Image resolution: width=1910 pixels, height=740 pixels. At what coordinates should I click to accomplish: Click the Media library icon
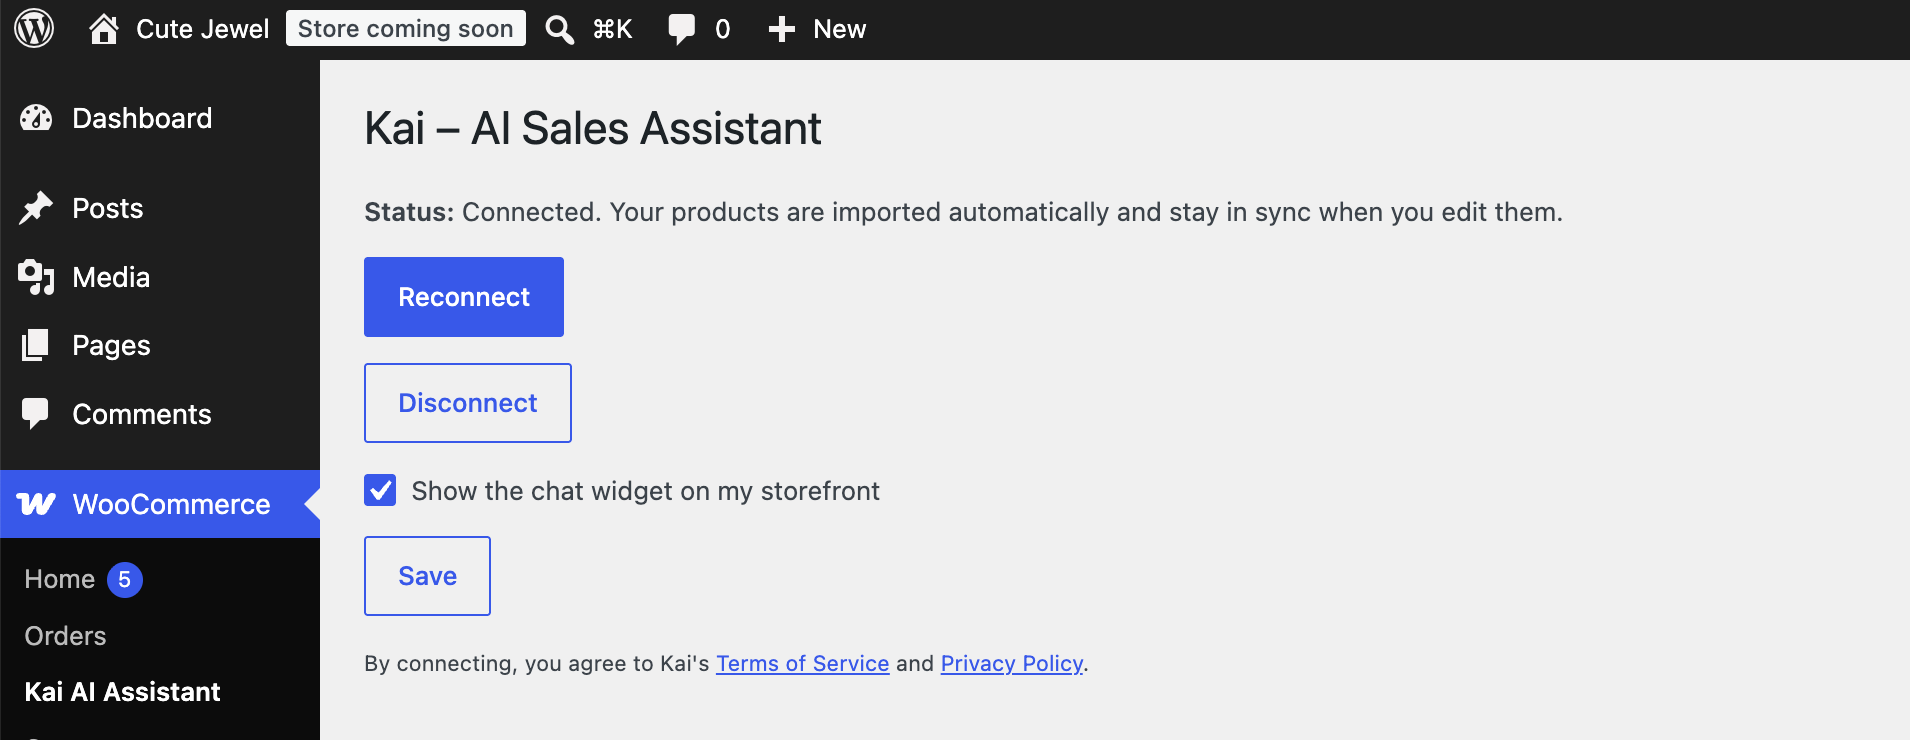tap(36, 277)
